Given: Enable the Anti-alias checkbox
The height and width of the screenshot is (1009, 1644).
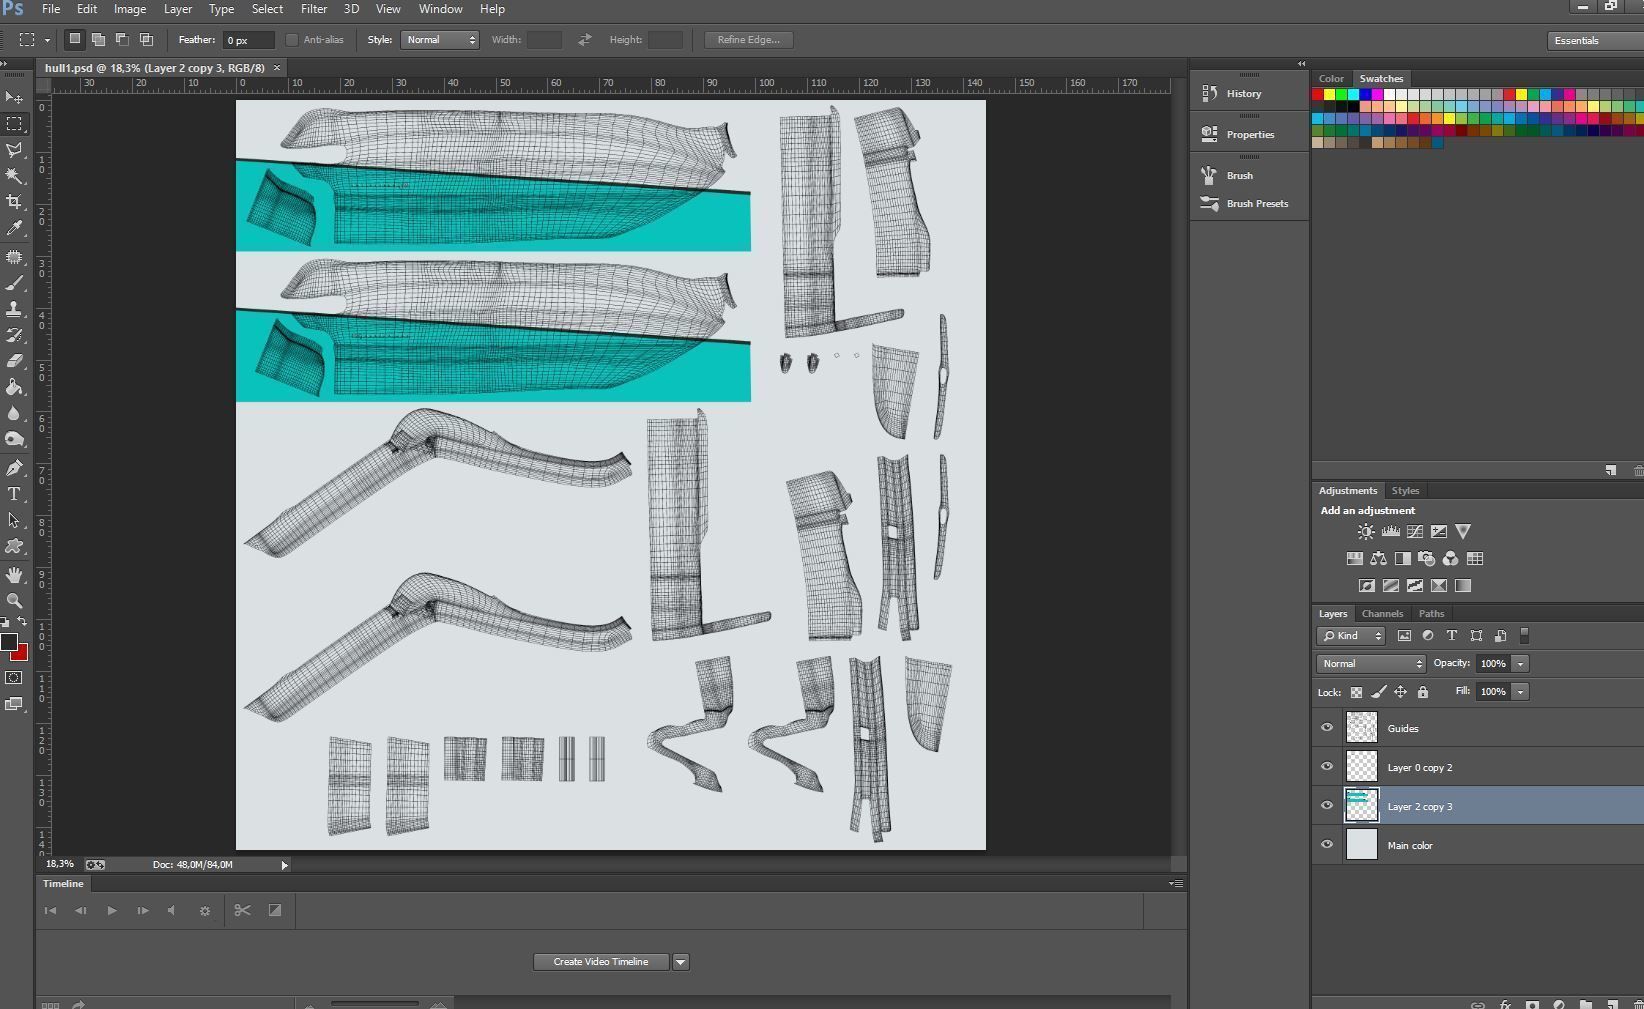Looking at the screenshot, I should [x=292, y=40].
